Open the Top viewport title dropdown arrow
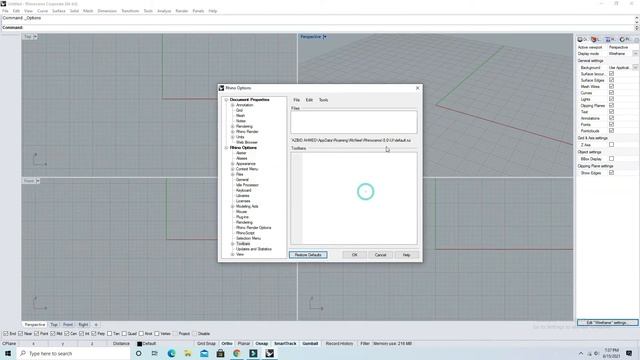The width and height of the screenshot is (640, 360). click(36, 37)
